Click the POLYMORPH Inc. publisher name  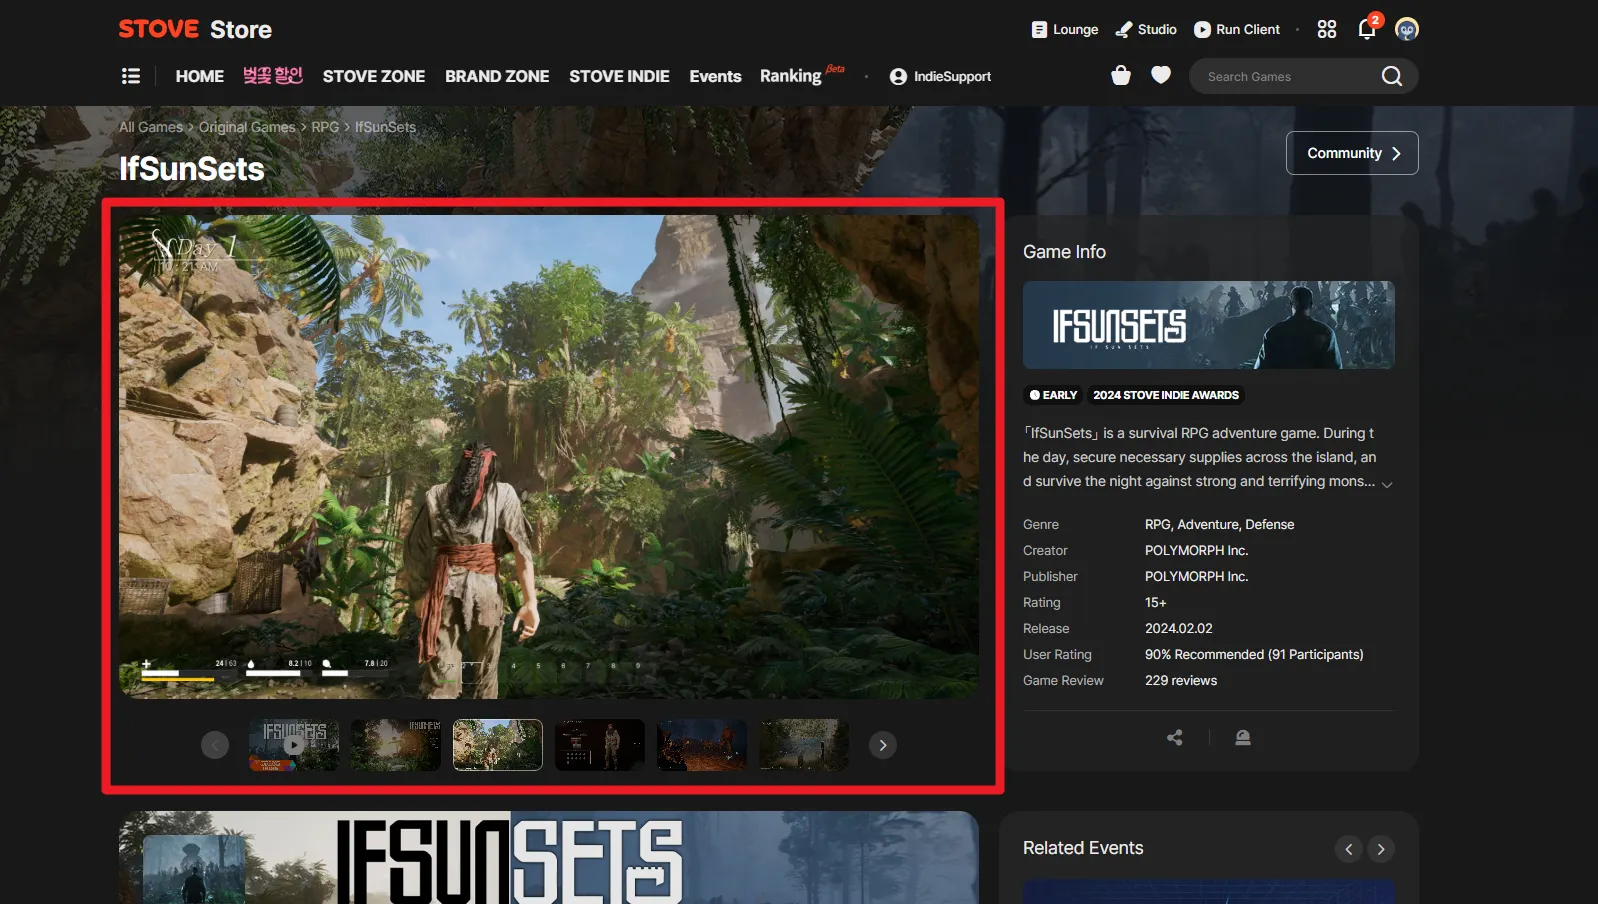1197,577
